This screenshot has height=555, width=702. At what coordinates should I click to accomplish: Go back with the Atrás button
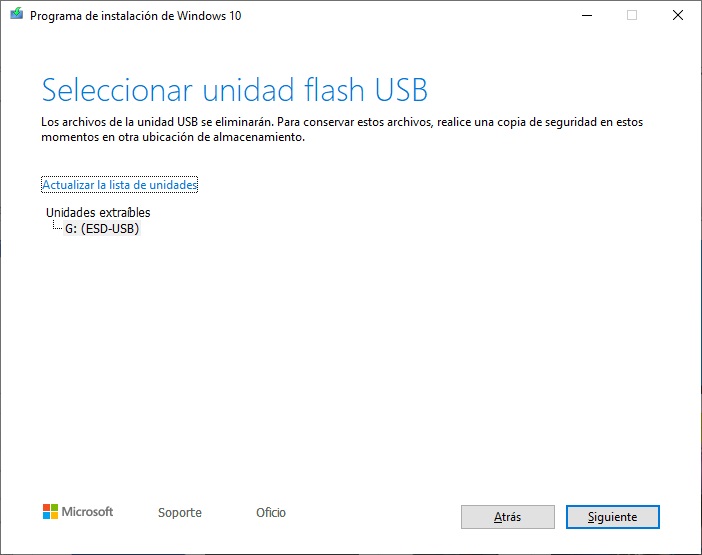tap(508, 517)
